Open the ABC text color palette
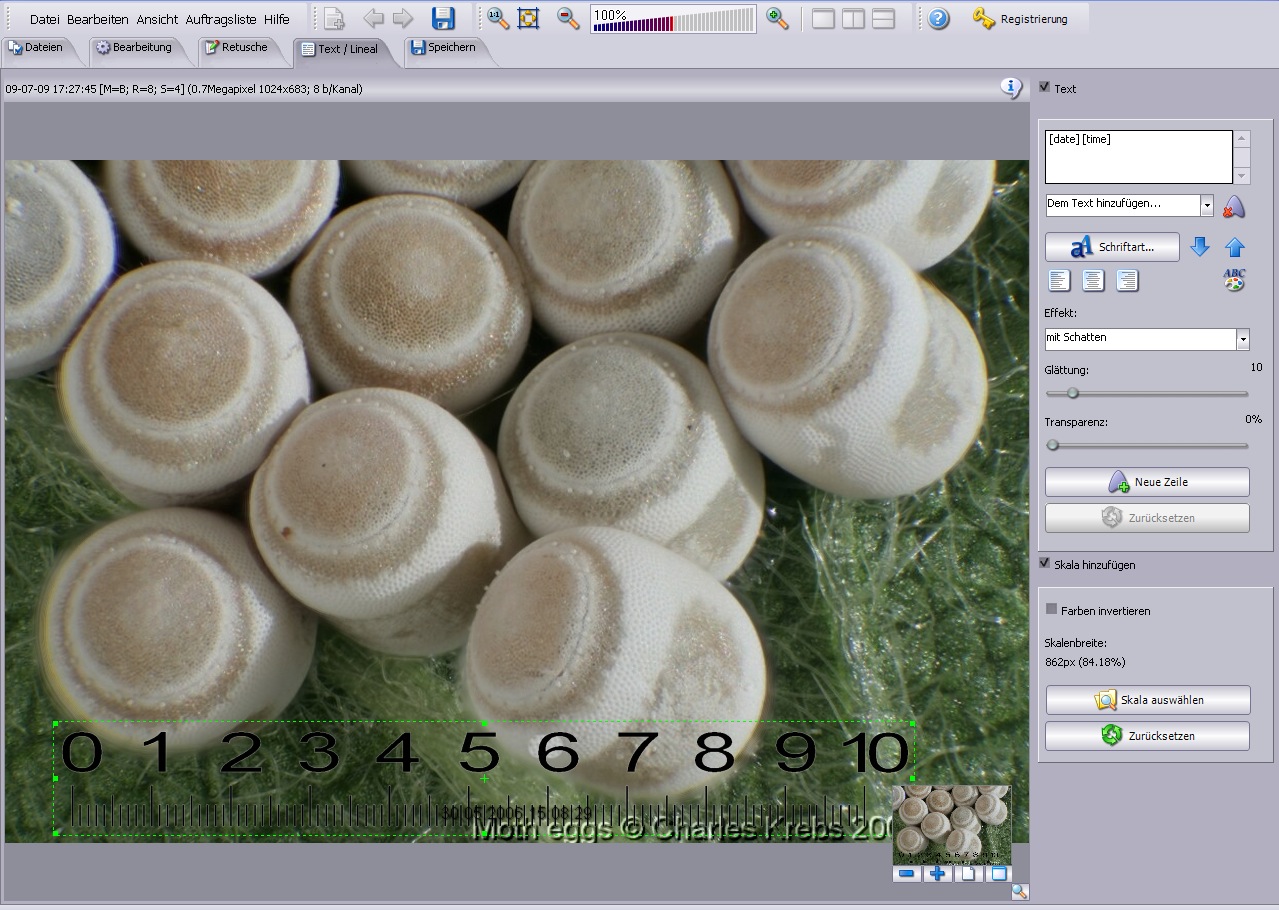Viewport: 1279px width, 910px height. [1235, 280]
